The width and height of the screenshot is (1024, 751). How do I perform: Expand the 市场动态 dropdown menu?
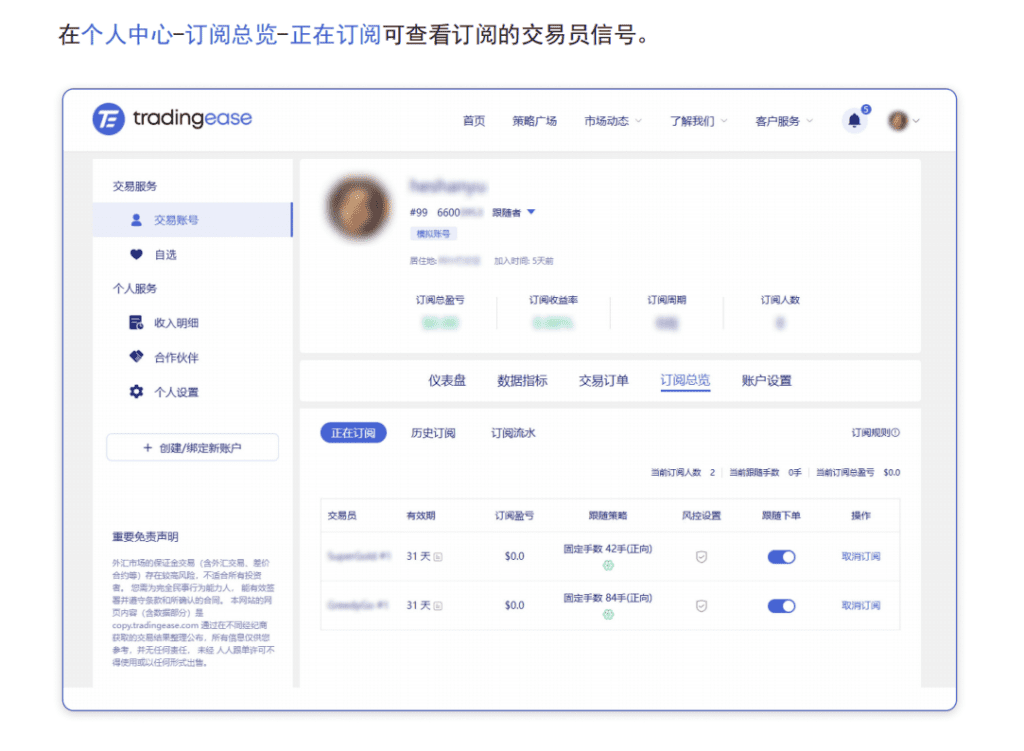[x=613, y=121]
